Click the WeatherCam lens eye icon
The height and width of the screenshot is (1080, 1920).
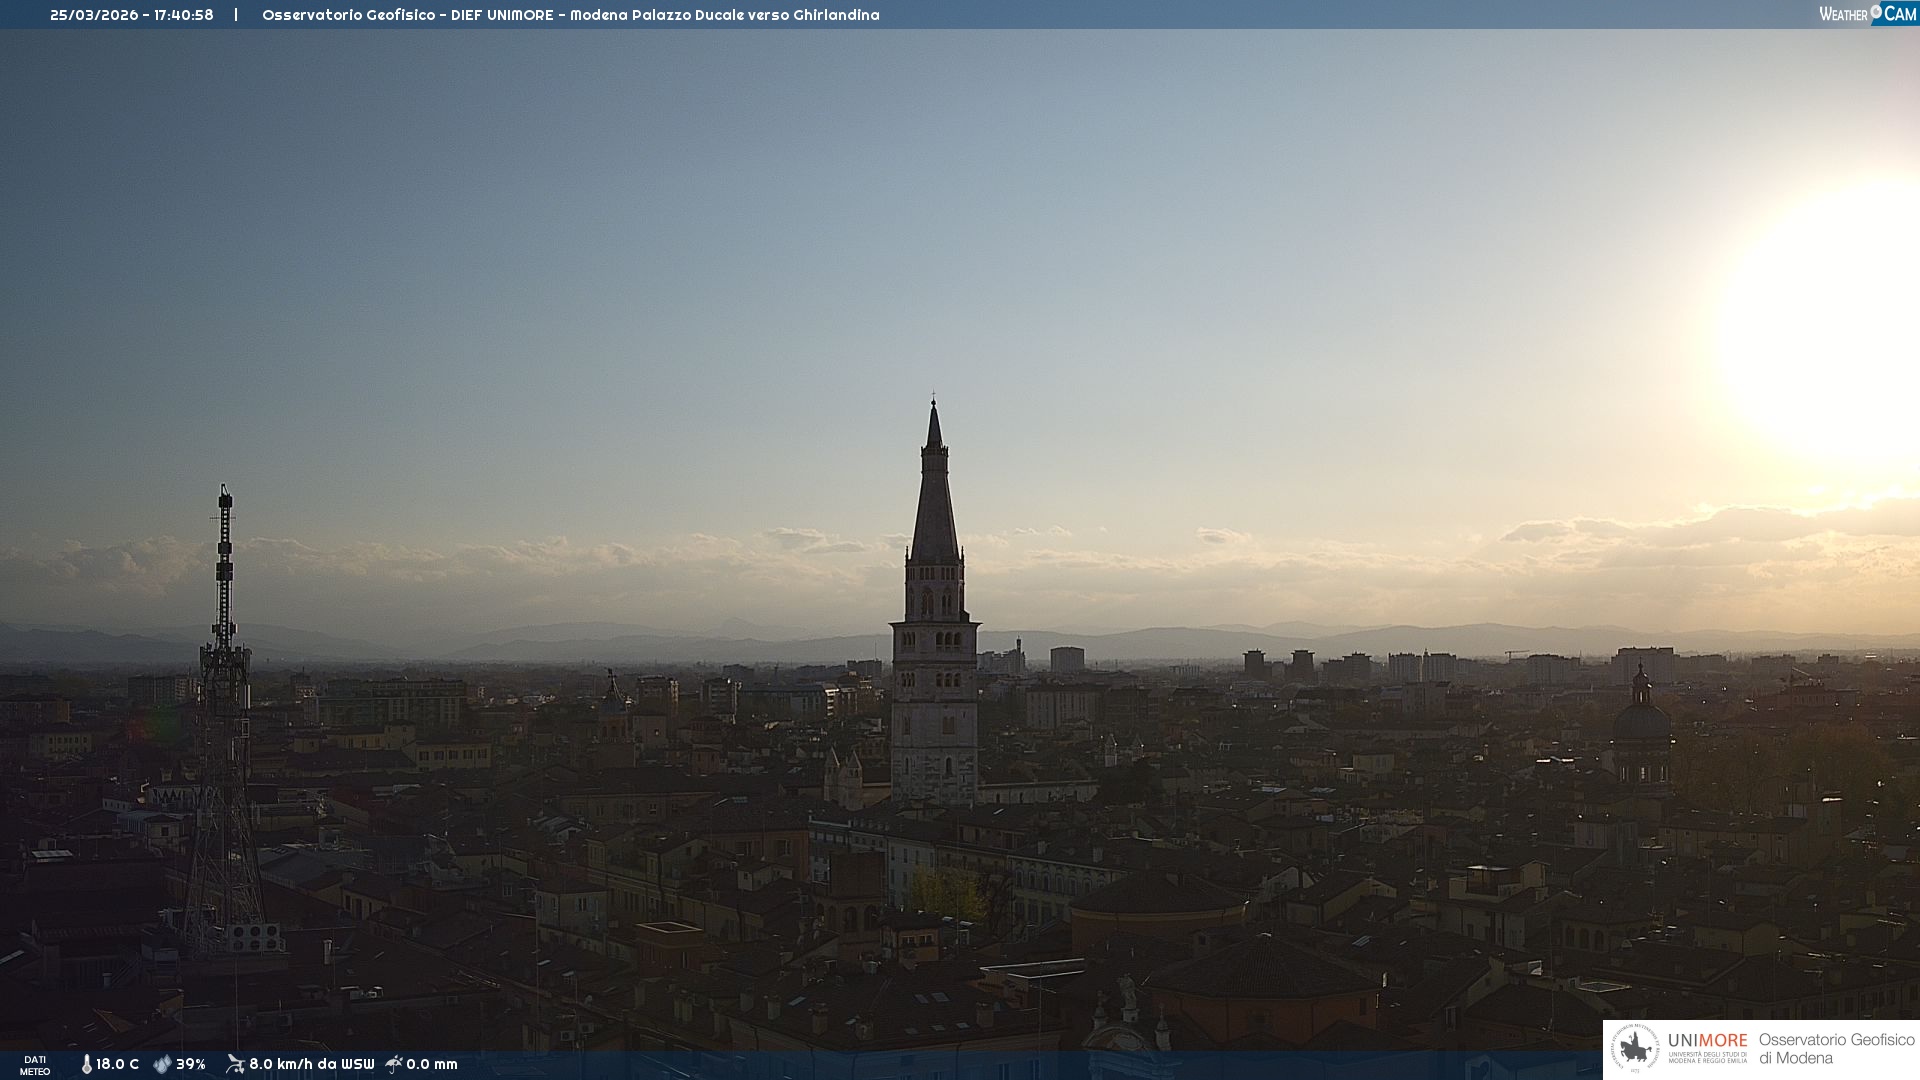(1876, 12)
